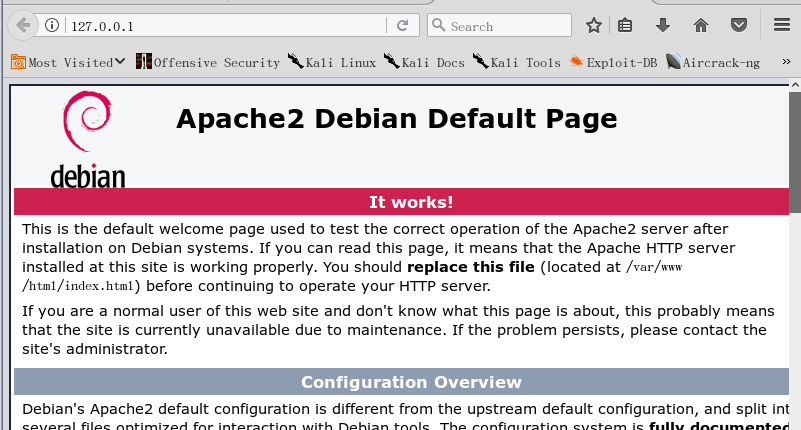Screen dimensions: 801x430
Task: Click the 'site's administrator.' text
Action: [95, 349]
